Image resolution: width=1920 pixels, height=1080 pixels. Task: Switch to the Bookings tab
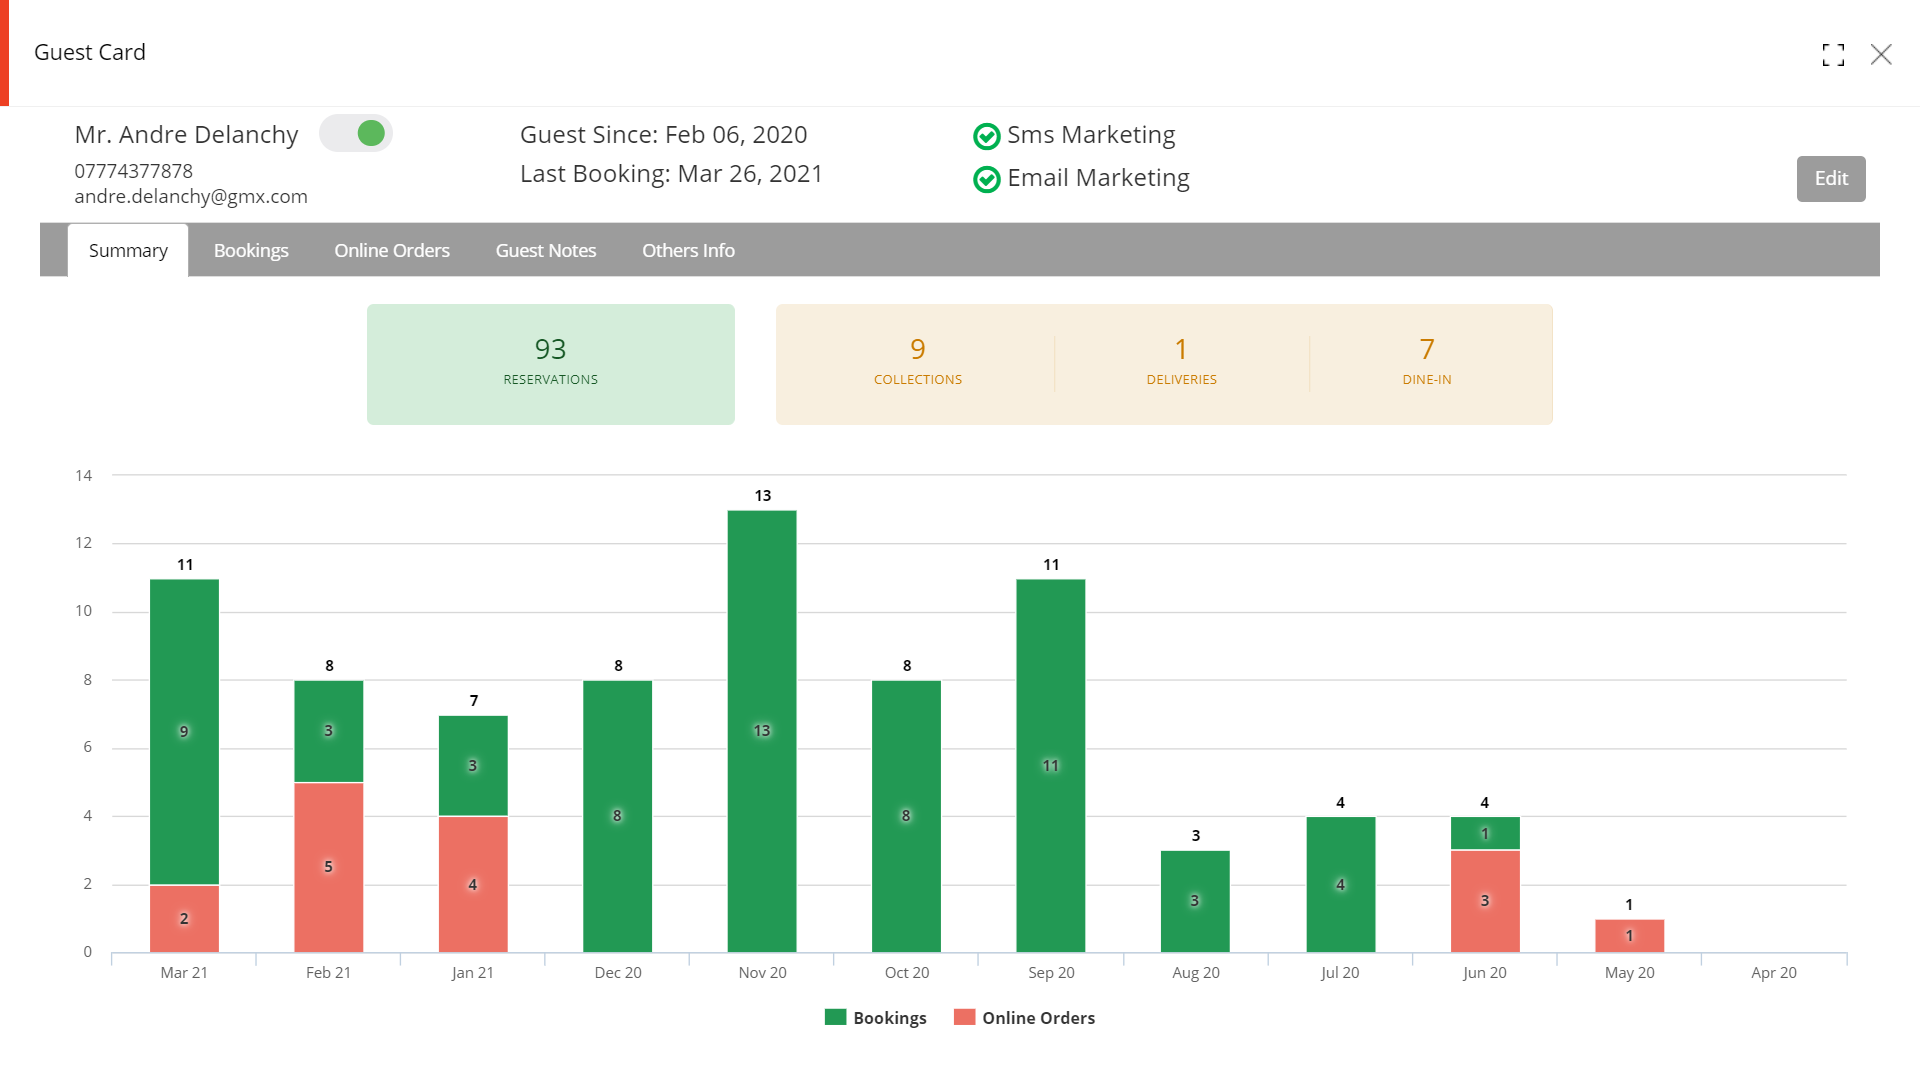coord(251,250)
